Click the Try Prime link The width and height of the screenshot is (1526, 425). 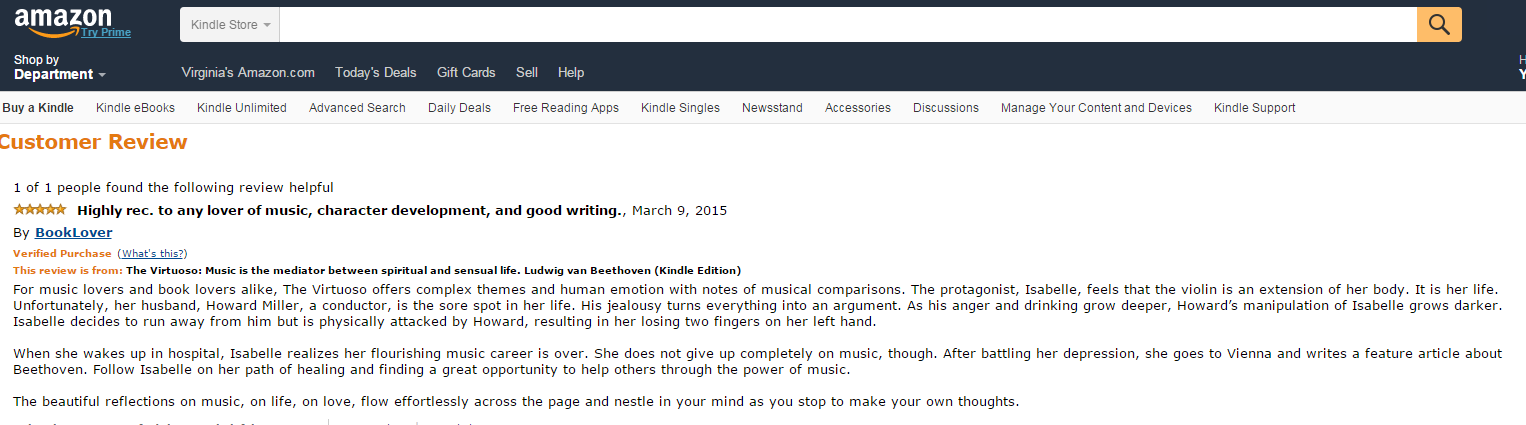coord(106,33)
